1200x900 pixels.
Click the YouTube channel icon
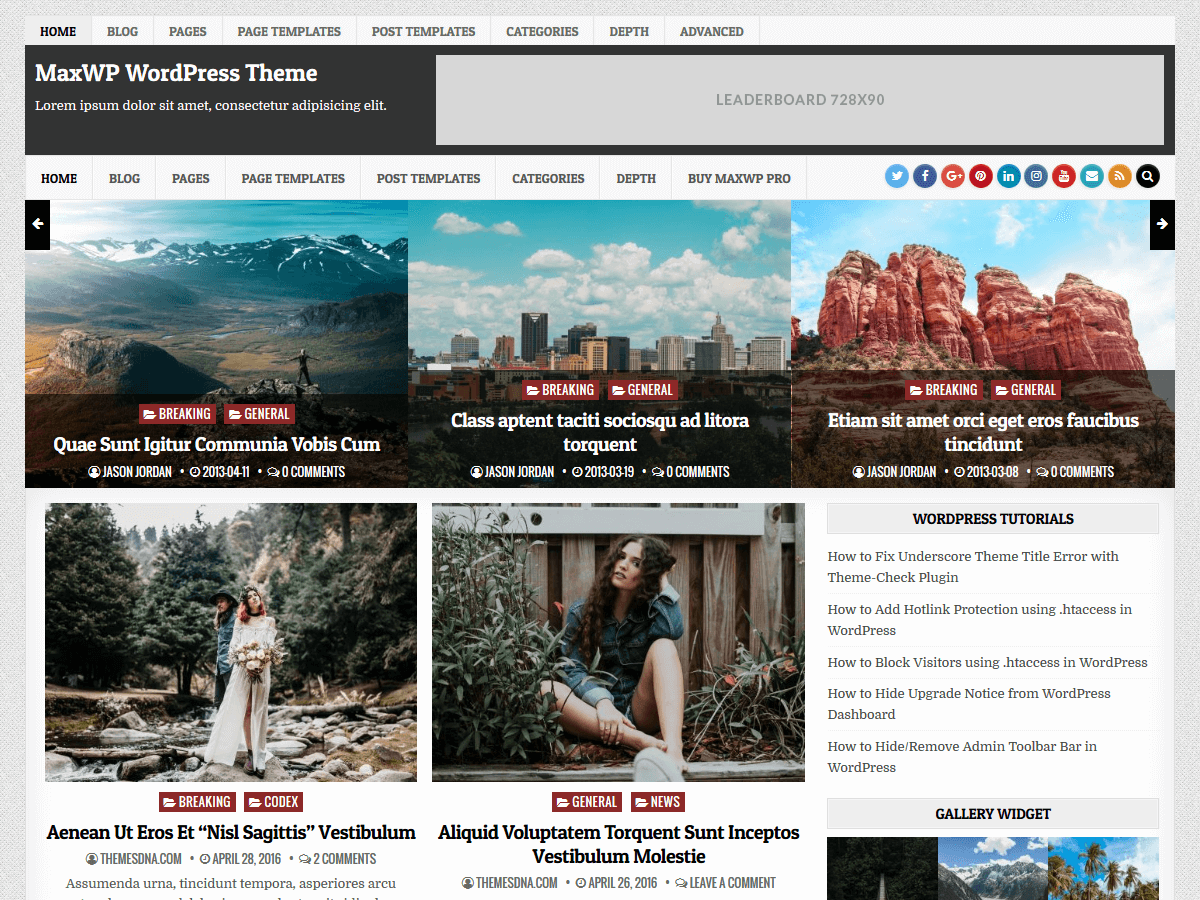click(x=1063, y=176)
